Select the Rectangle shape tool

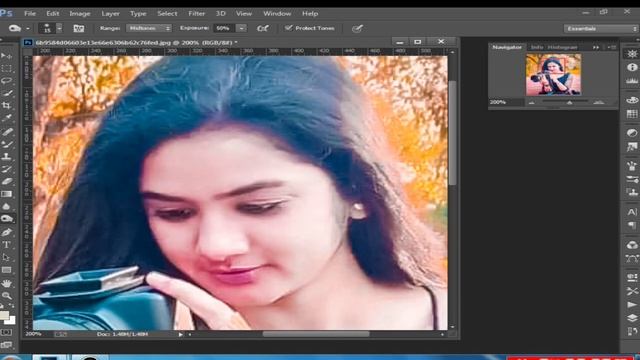[x=6, y=270]
